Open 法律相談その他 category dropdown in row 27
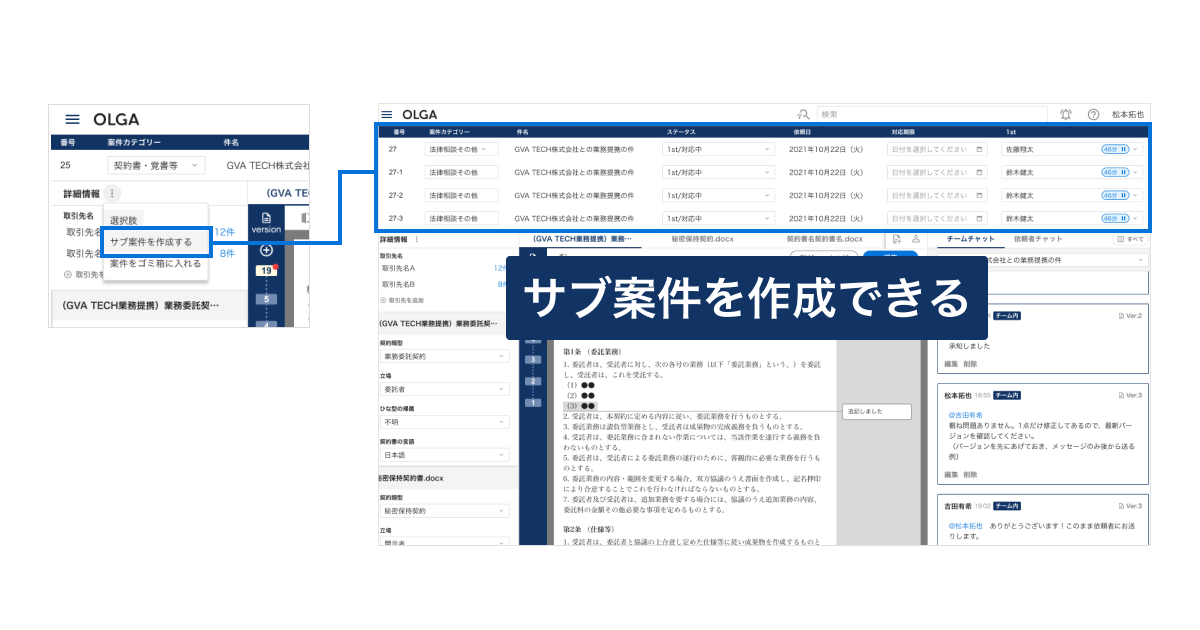 click(x=461, y=149)
